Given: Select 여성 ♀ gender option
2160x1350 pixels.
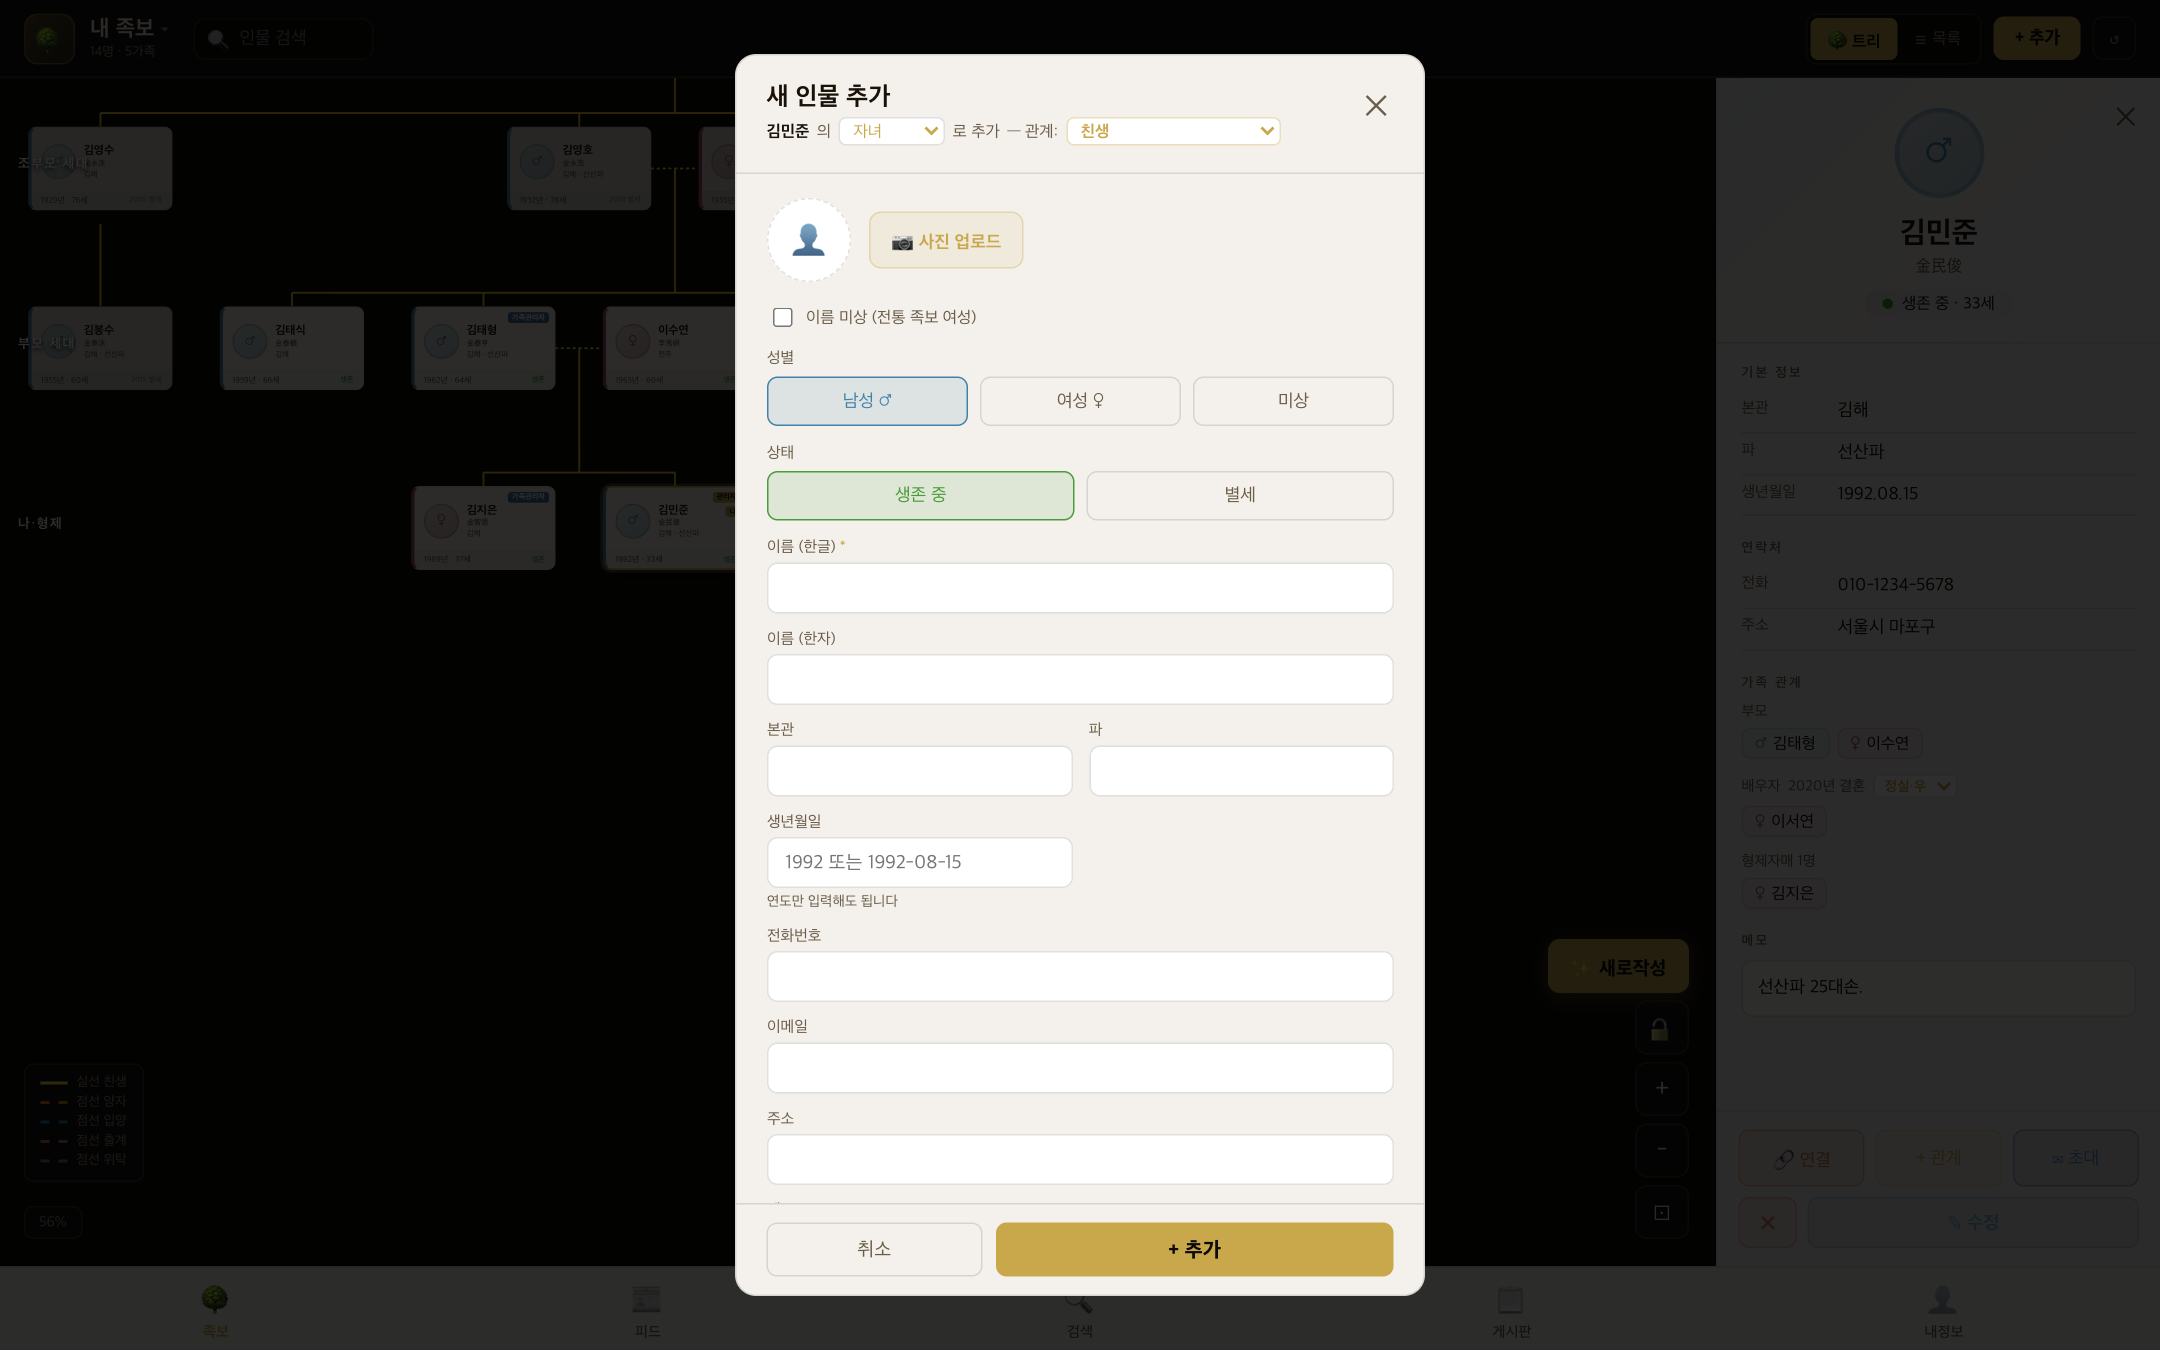Looking at the screenshot, I should click(x=1080, y=401).
